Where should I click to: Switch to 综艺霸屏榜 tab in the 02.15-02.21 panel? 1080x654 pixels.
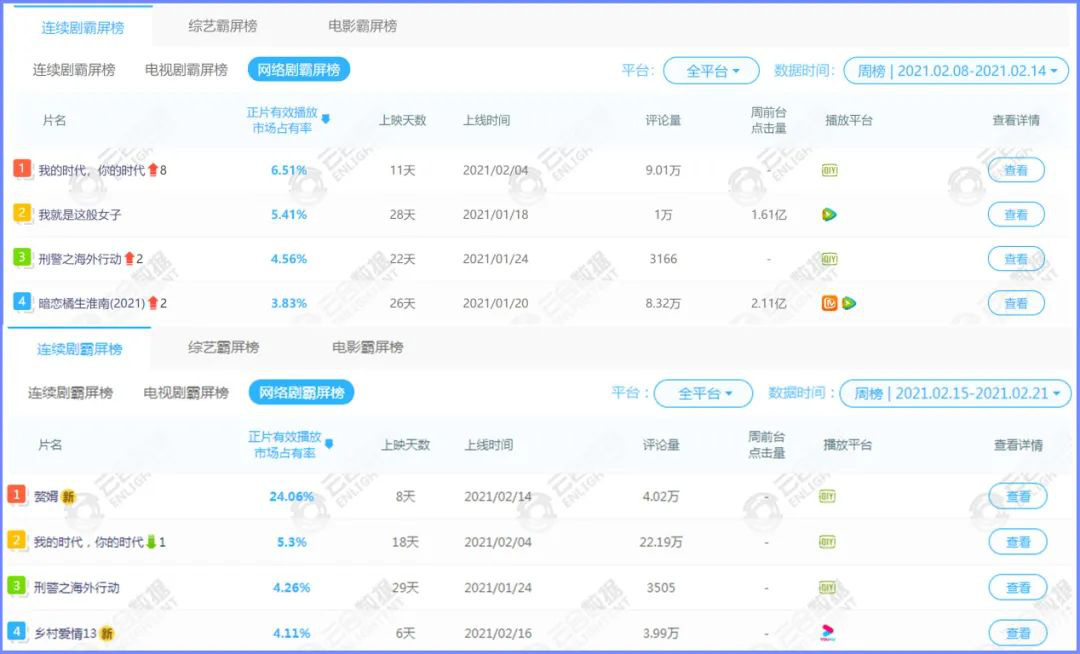coord(223,348)
